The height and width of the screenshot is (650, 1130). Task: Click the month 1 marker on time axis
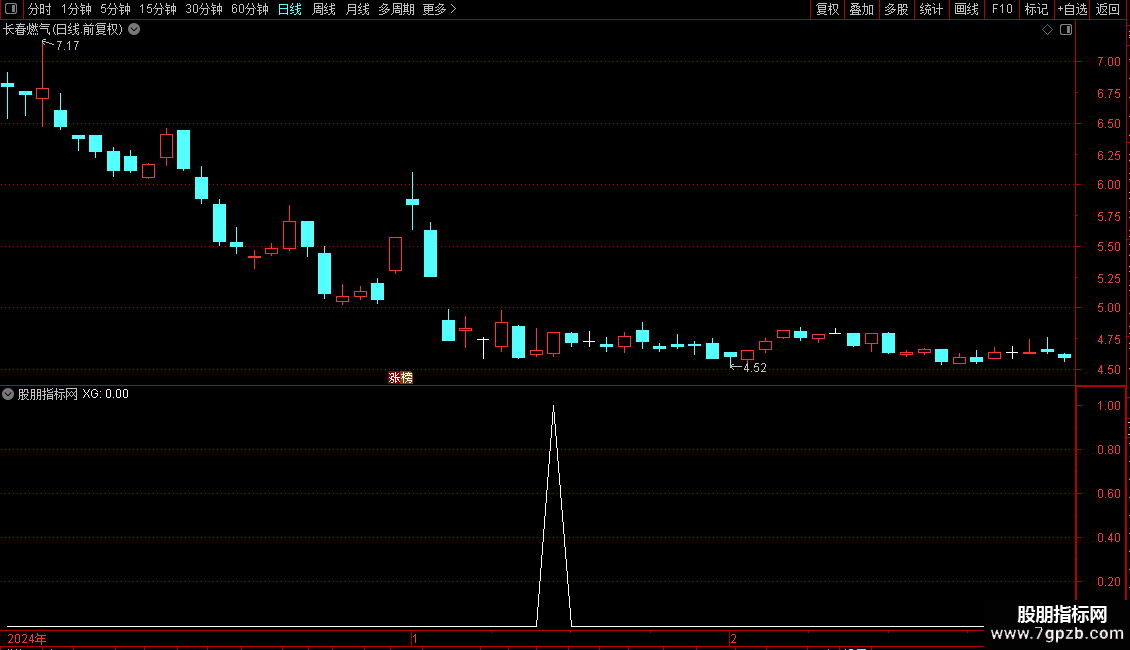[415, 638]
